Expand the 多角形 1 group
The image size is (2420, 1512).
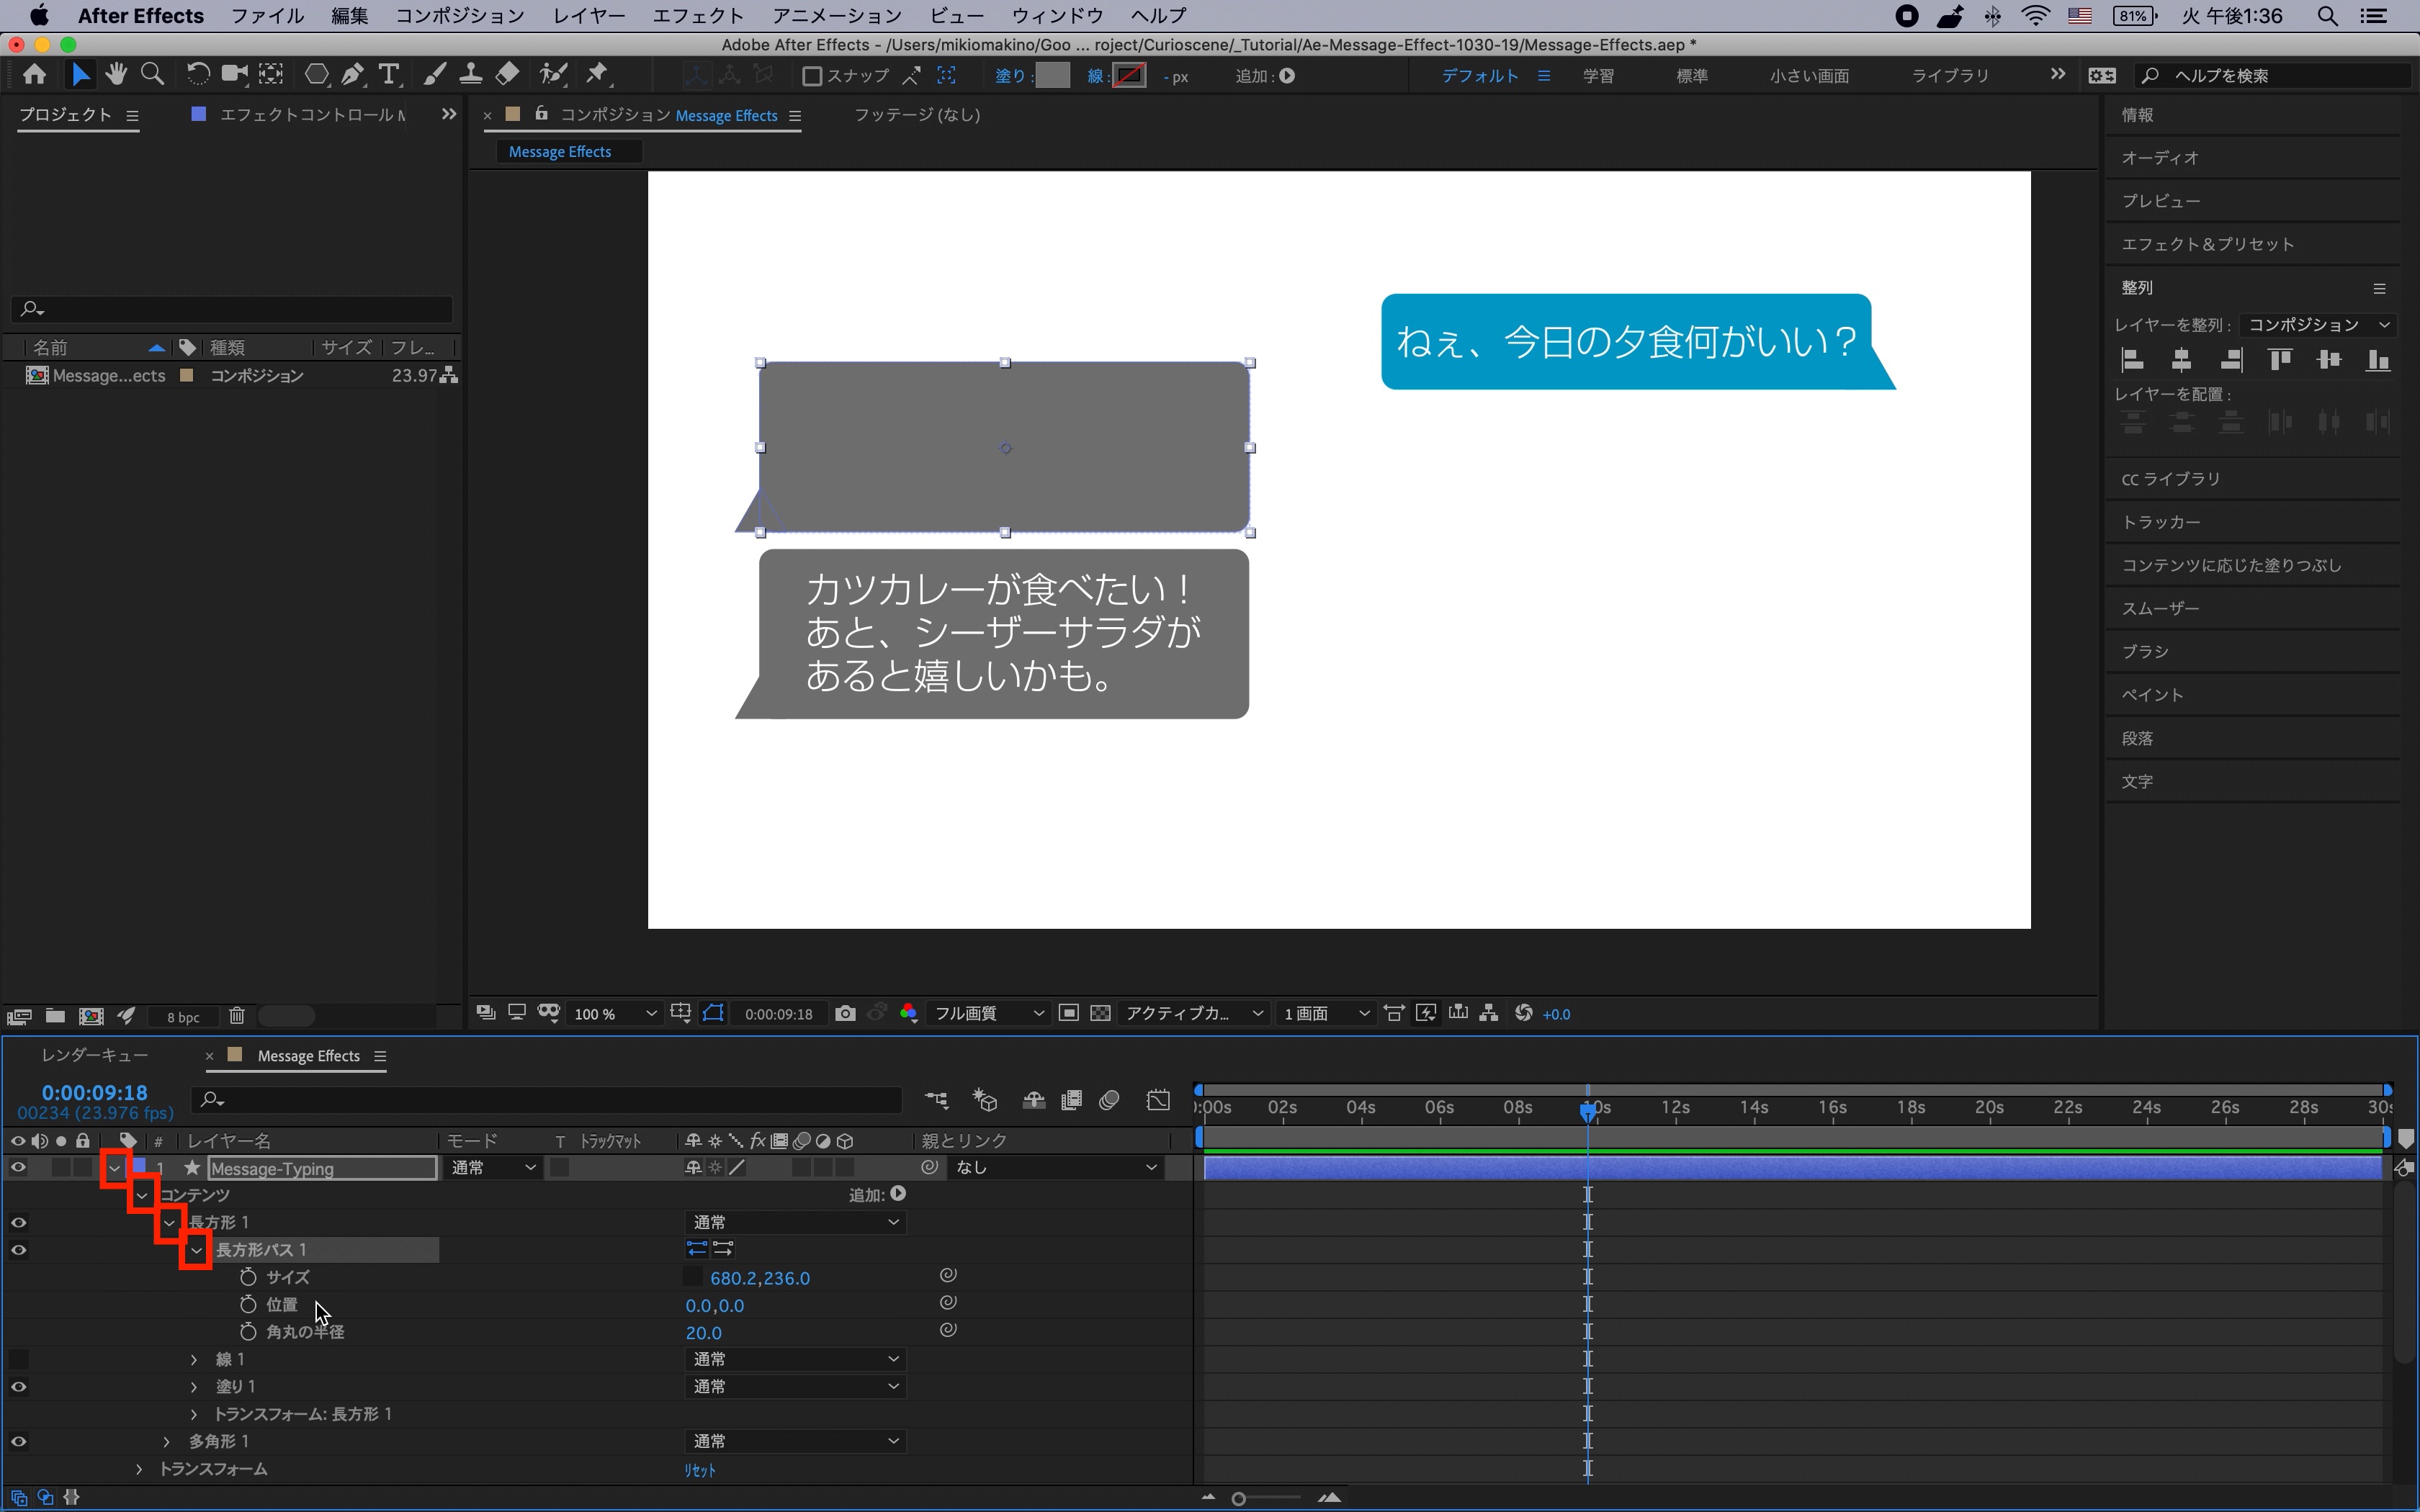[167, 1441]
